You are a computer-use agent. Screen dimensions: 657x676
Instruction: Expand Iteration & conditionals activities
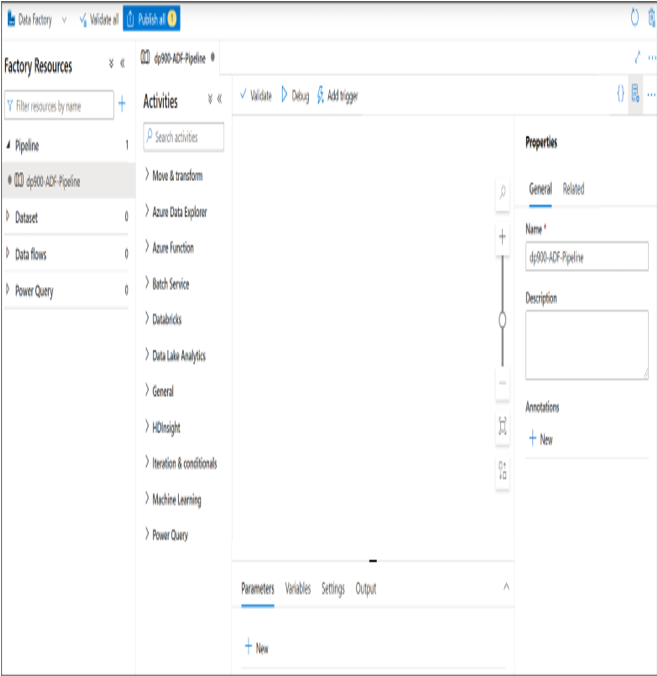[x=181, y=463]
